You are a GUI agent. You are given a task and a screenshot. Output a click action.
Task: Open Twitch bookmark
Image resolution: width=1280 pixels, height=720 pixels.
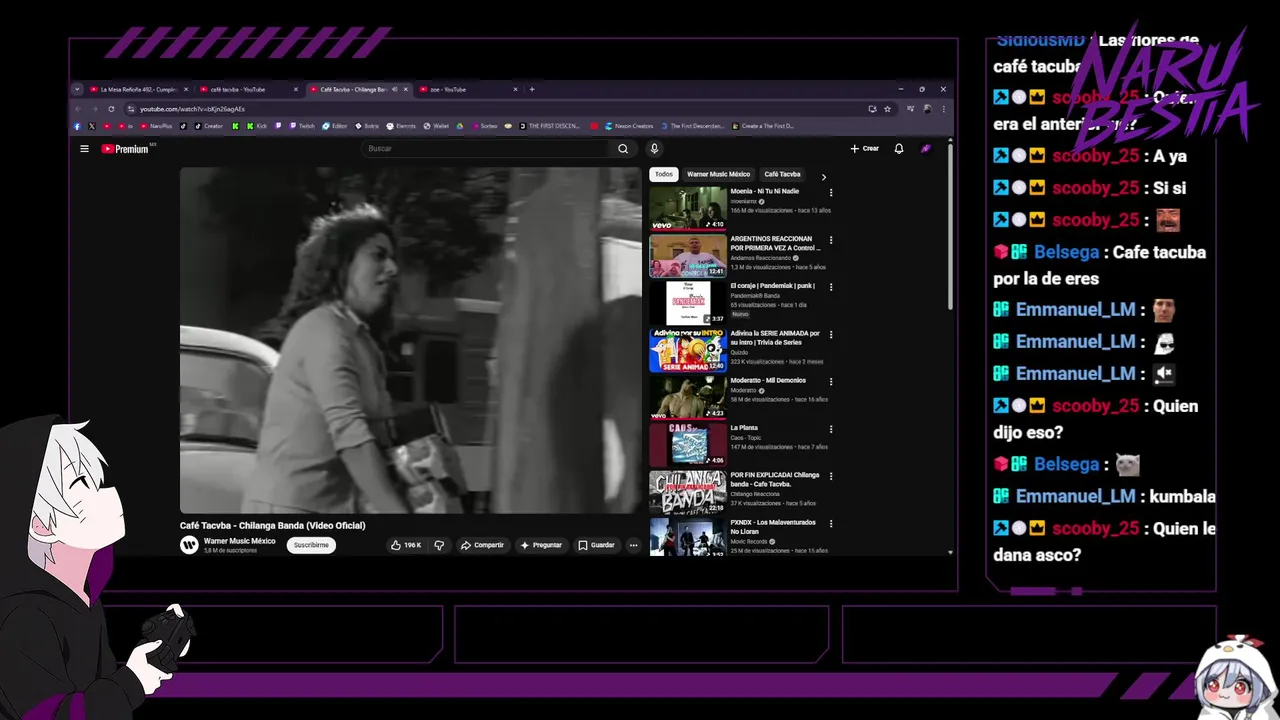click(302, 126)
